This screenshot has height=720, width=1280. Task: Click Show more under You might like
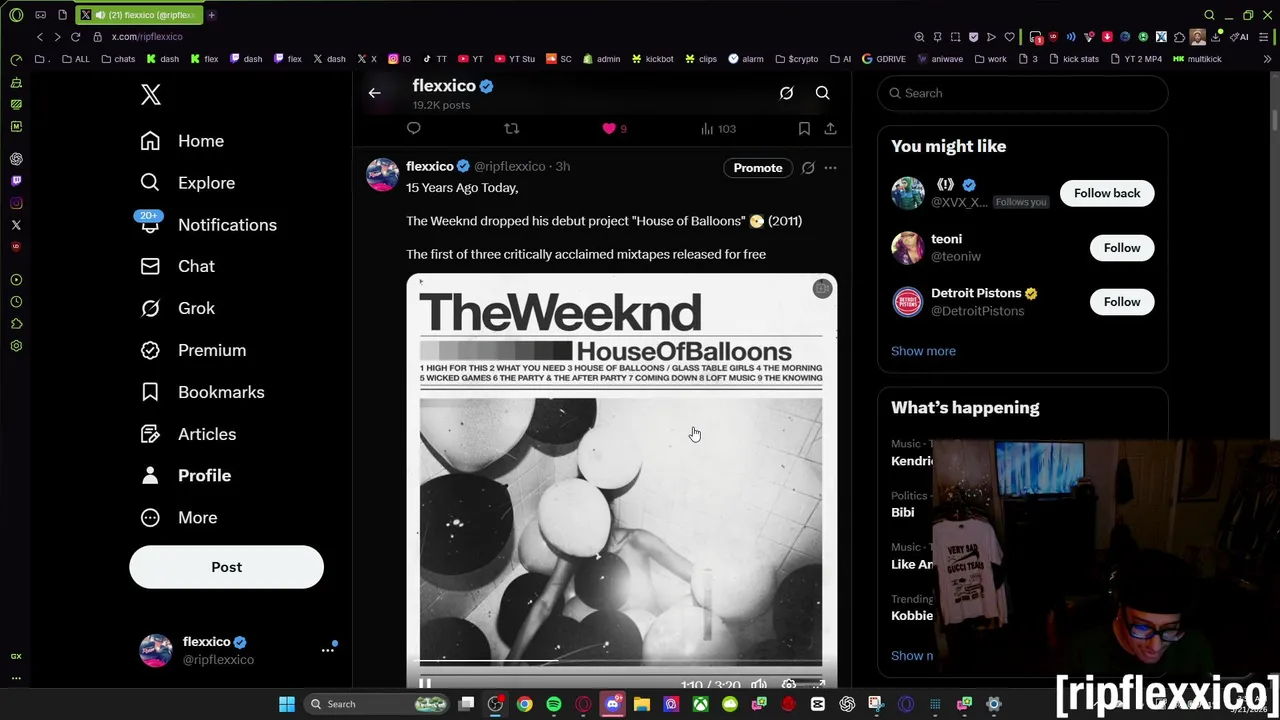tap(923, 351)
